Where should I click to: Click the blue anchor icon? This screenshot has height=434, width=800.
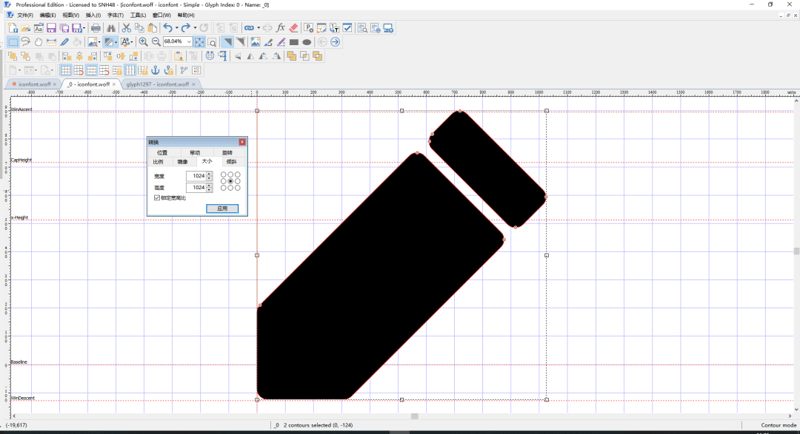[156, 70]
